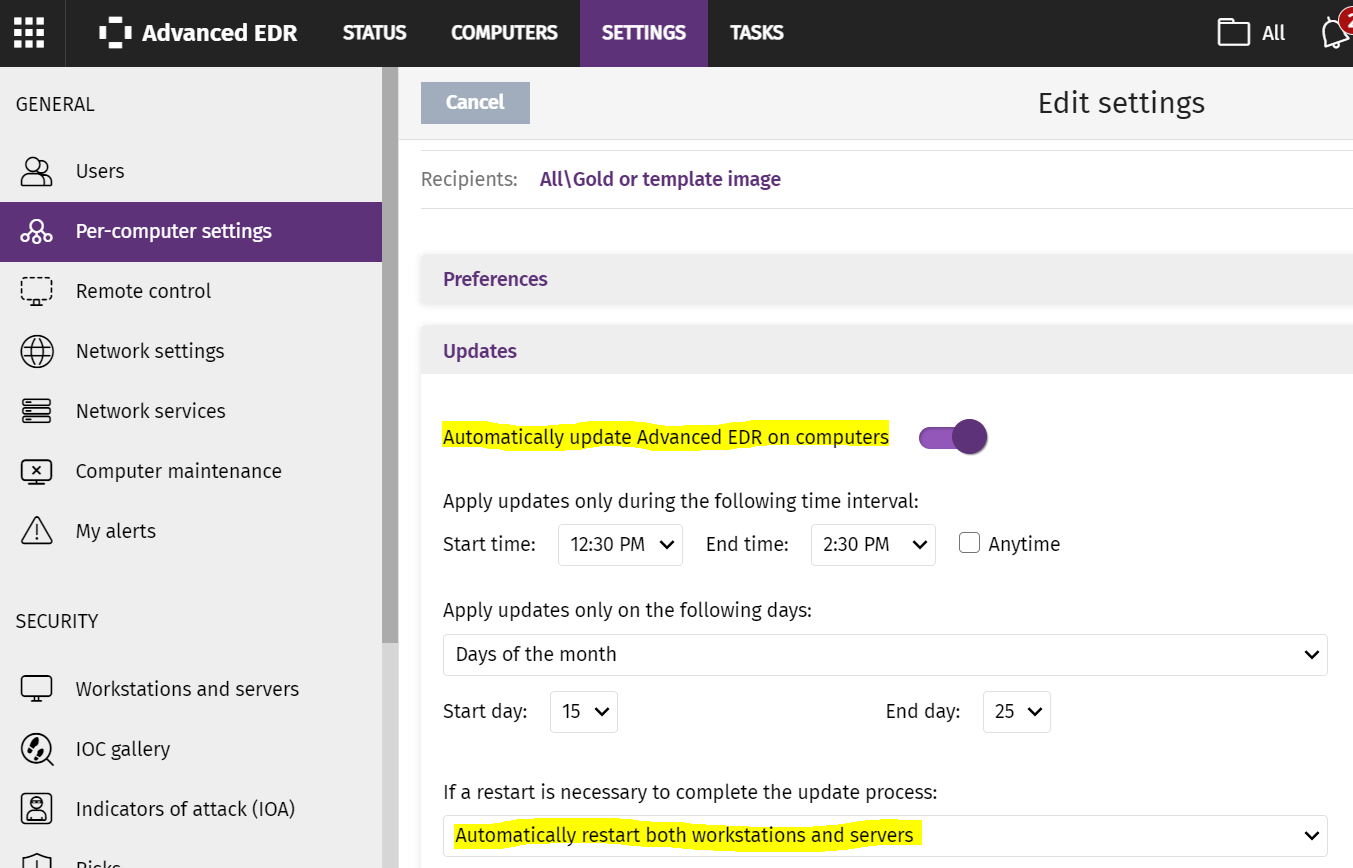The height and width of the screenshot is (868, 1353).
Task: Open Workstations and servers settings
Action: point(191,689)
